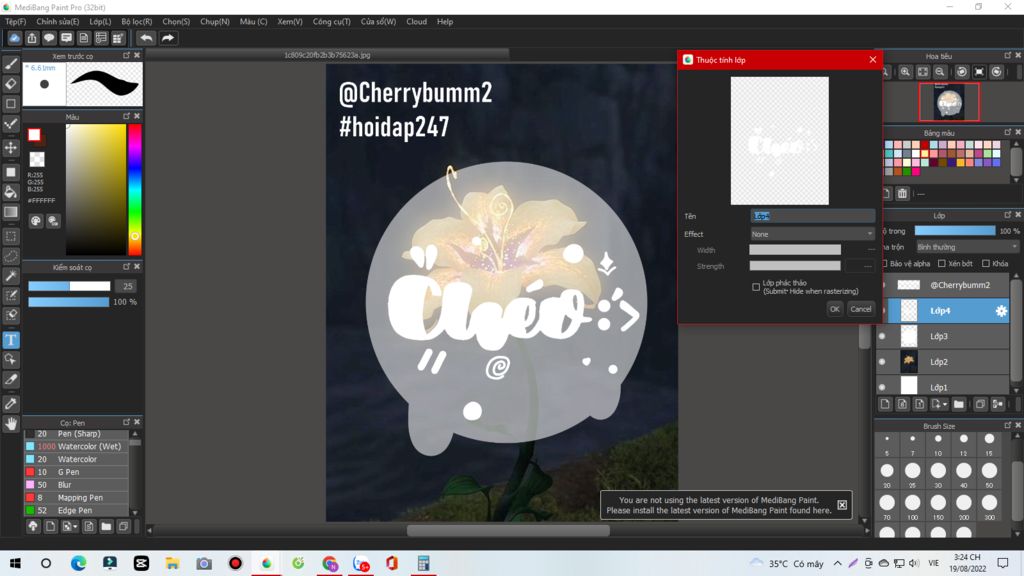This screenshot has width=1024, height=576.
Task: Click the layer folder icon in Lớp panel
Action: coord(958,404)
